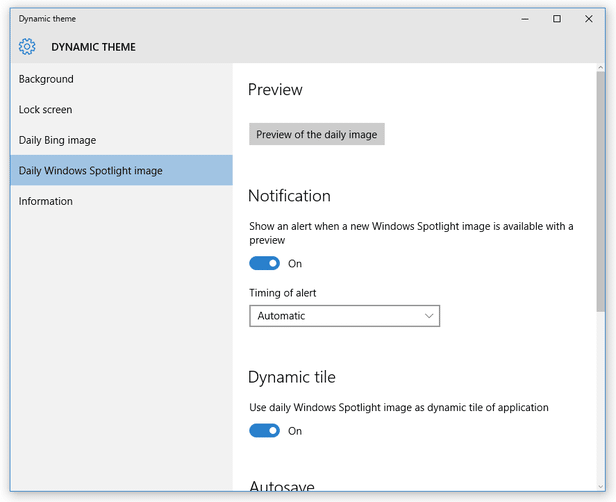Select Daily Bing image in sidebar
The height and width of the screenshot is (502, 616).
(x=121, y=140)
